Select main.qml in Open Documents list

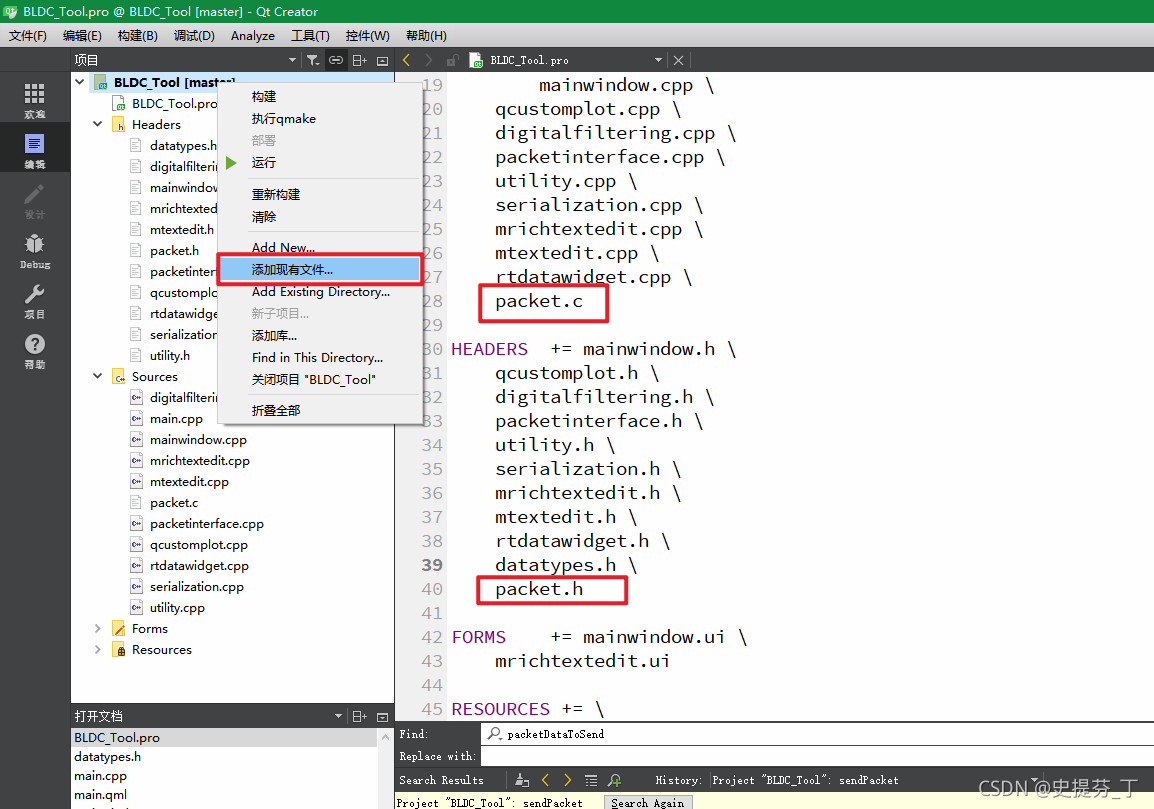point(100,795)
